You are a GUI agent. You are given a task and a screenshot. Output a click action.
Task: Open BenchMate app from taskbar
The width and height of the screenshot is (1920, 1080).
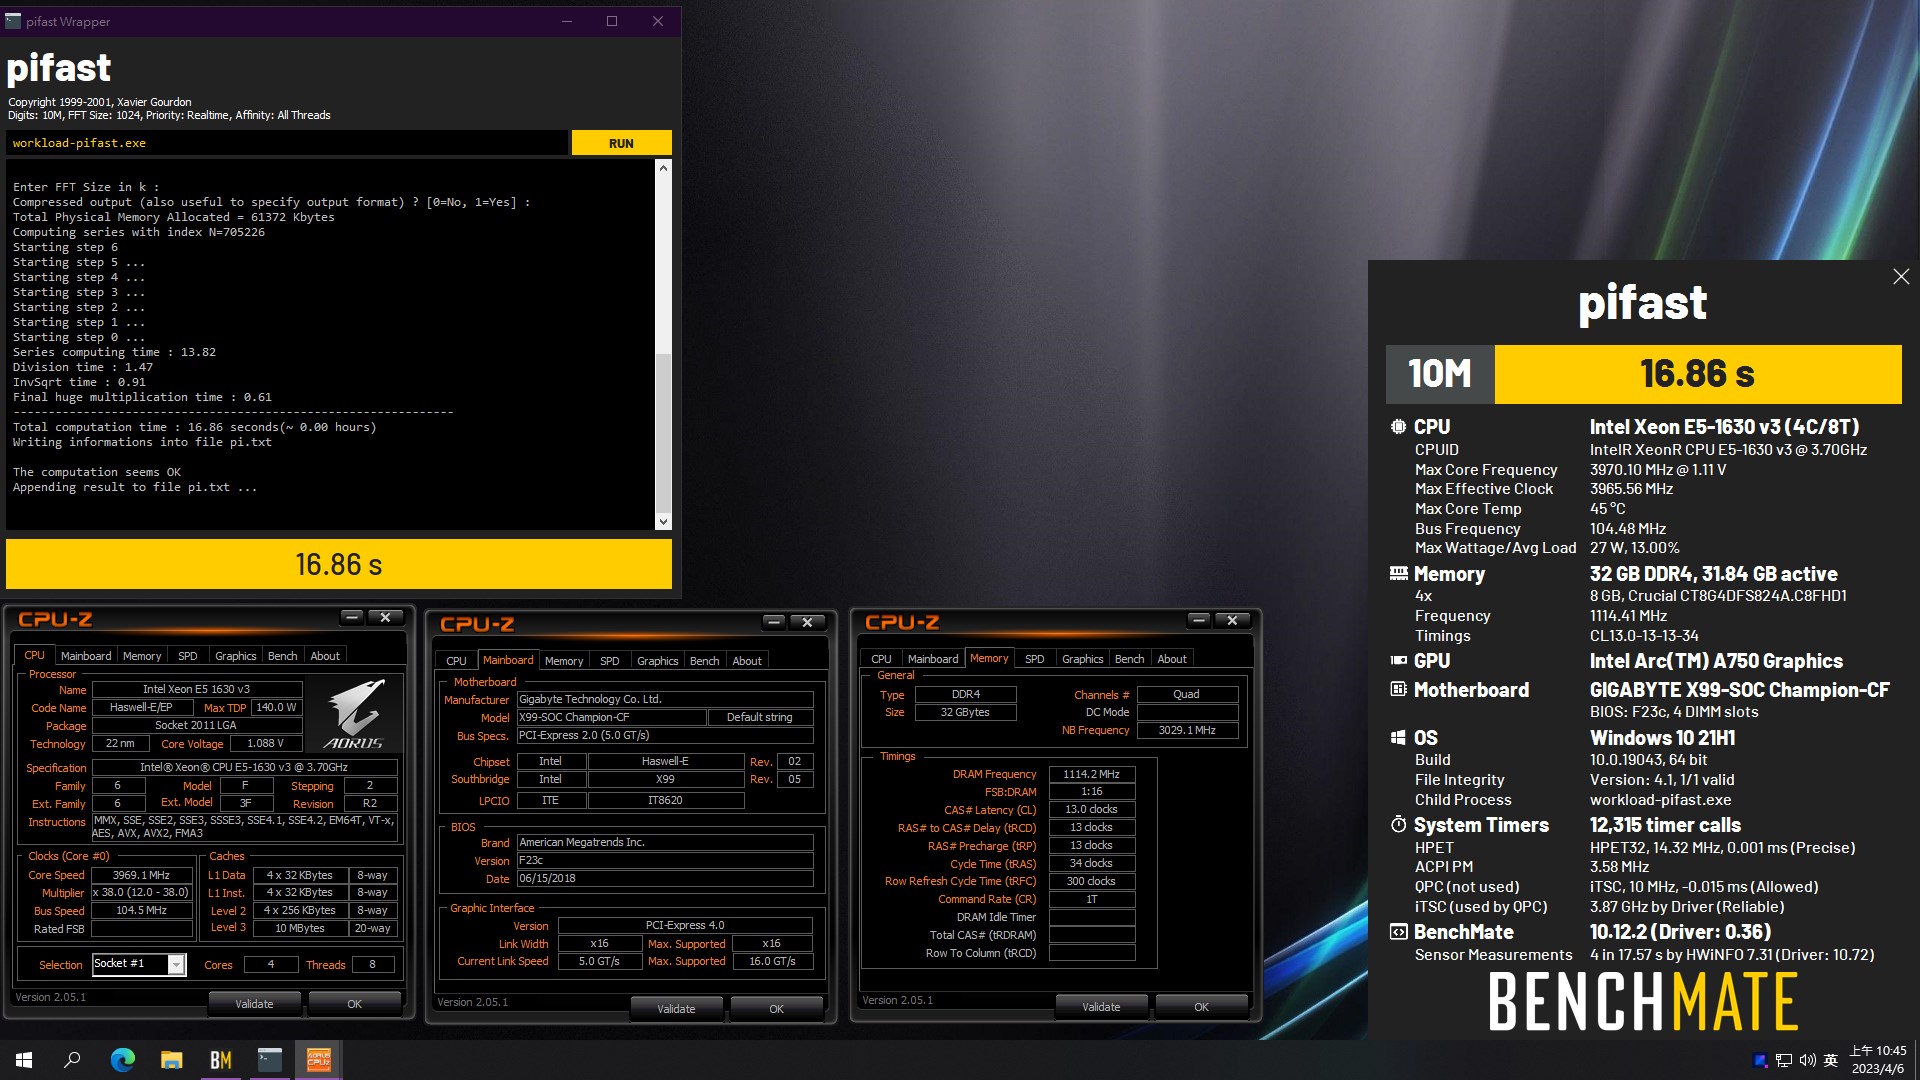pyautogui.click(x=221, y=1060)
